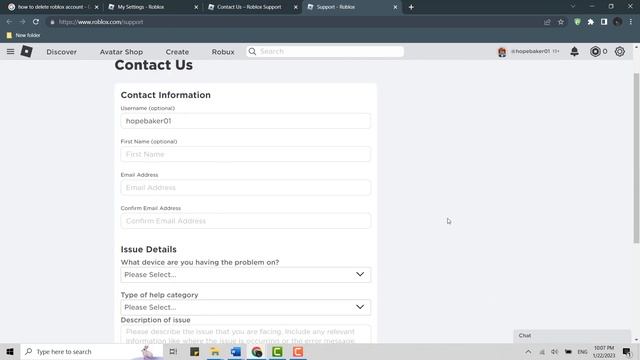Open the Create menu item

[177, 52]
